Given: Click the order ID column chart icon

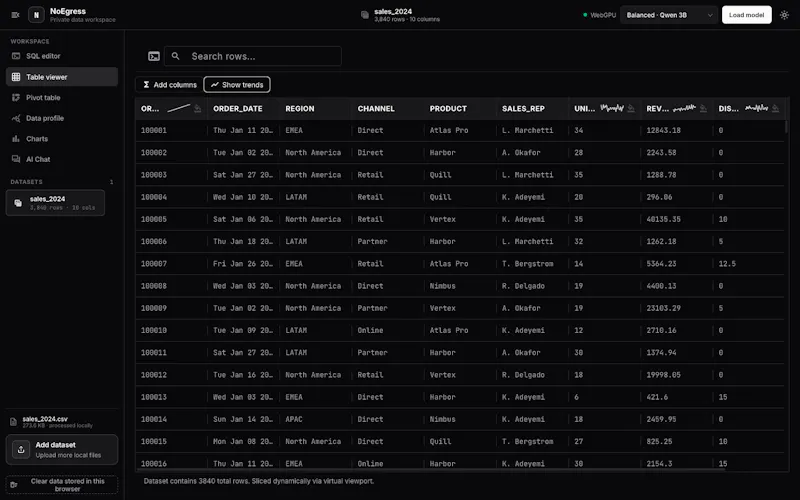Looking at the screenshot, I should (x=197, y=109).
